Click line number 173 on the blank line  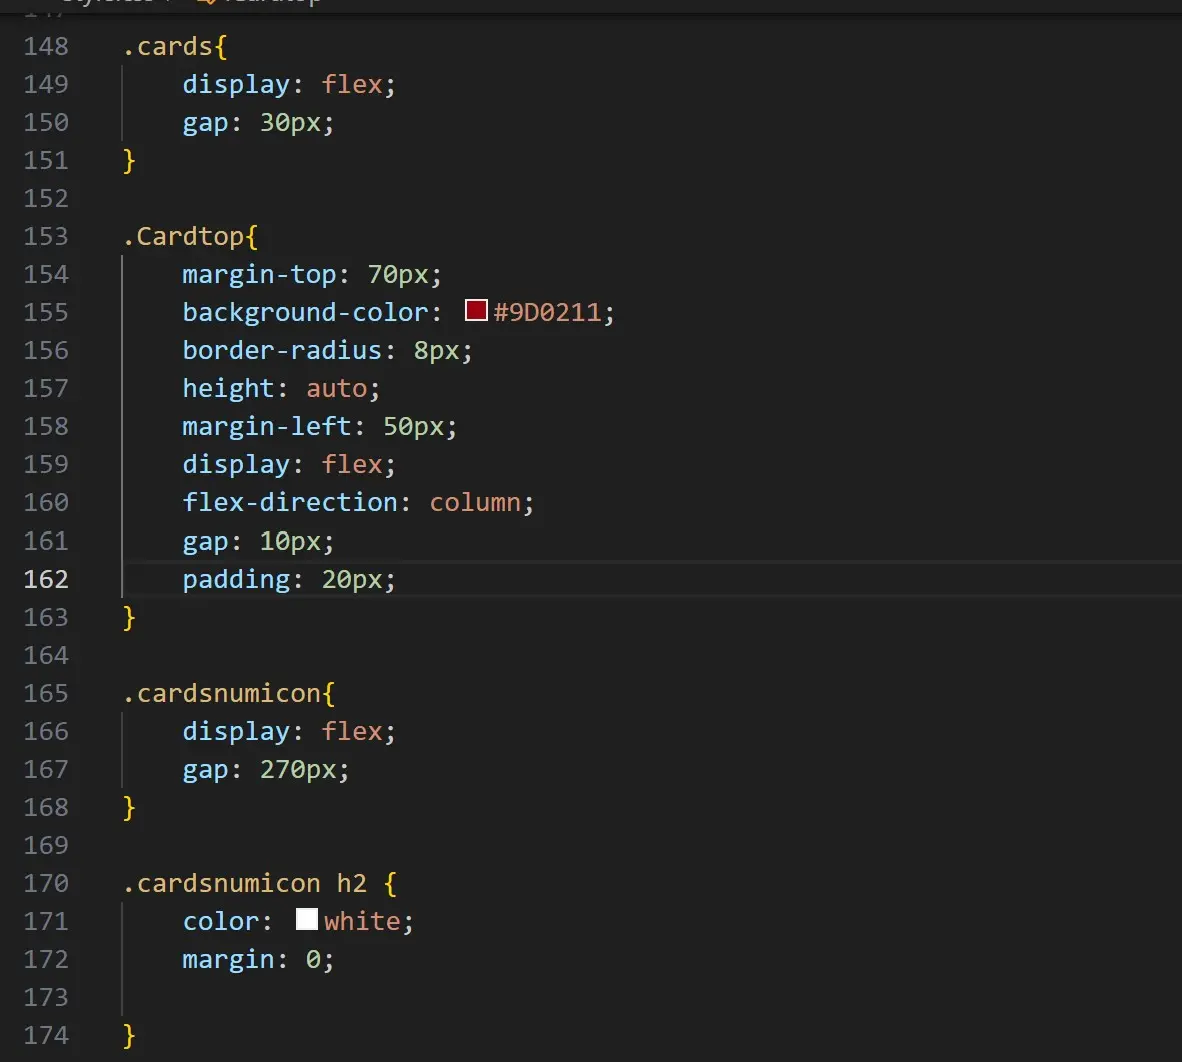tap(46, 998)
